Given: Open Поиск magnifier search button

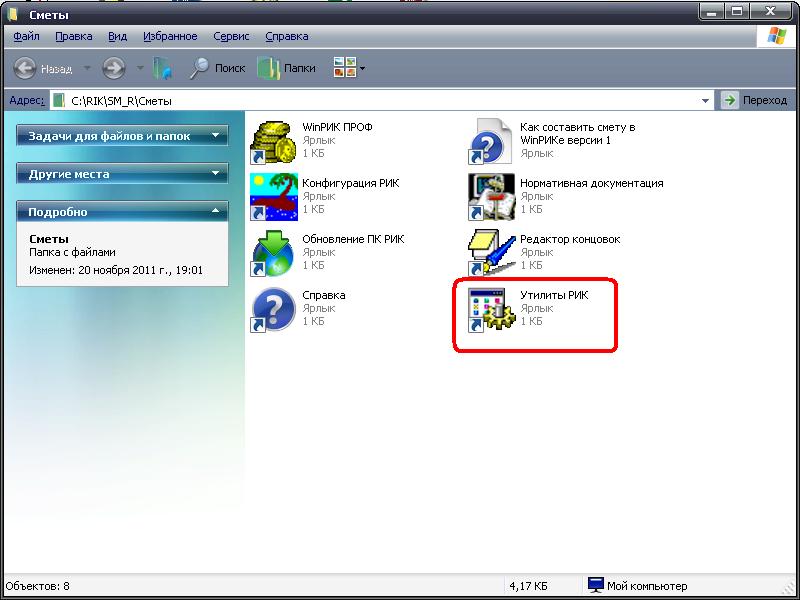Looking at the screenshot, I should tap(217, 68).
